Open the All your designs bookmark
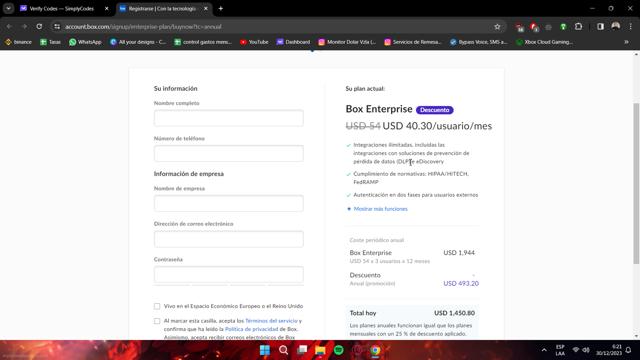Viewport: 640px width, 360px height. click(138, 42)
